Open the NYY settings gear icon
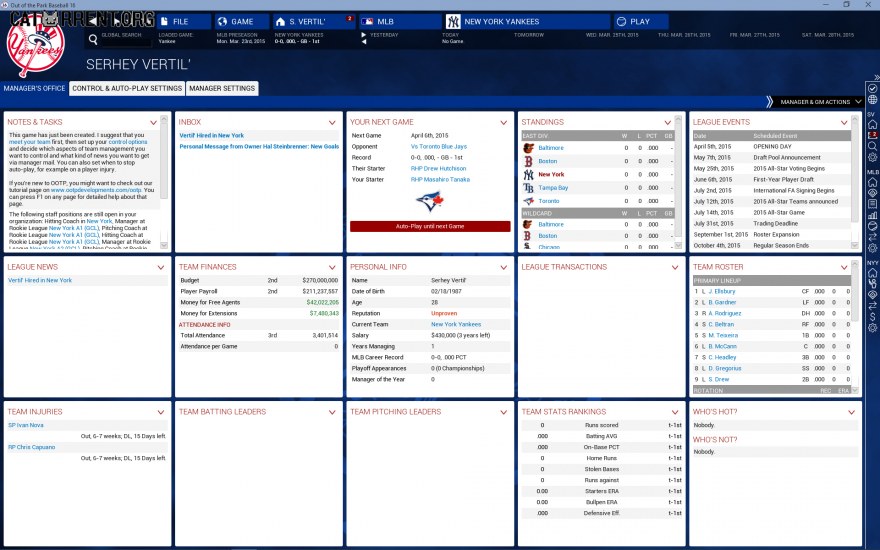The height and width of the screenshot is (550, 880). 872,327
